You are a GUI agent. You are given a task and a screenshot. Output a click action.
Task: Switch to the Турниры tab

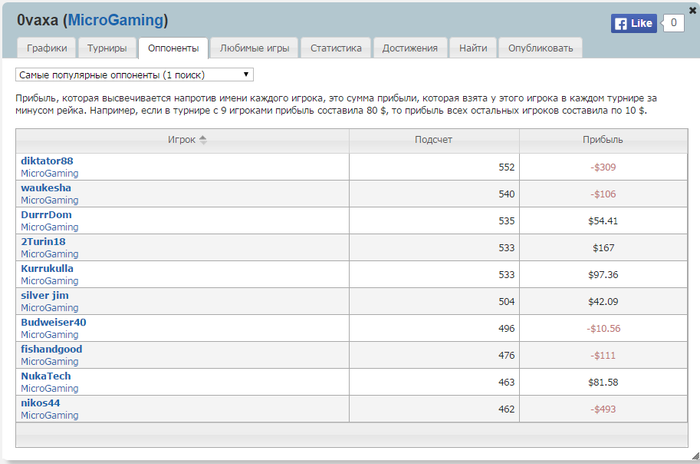(107, 48)
